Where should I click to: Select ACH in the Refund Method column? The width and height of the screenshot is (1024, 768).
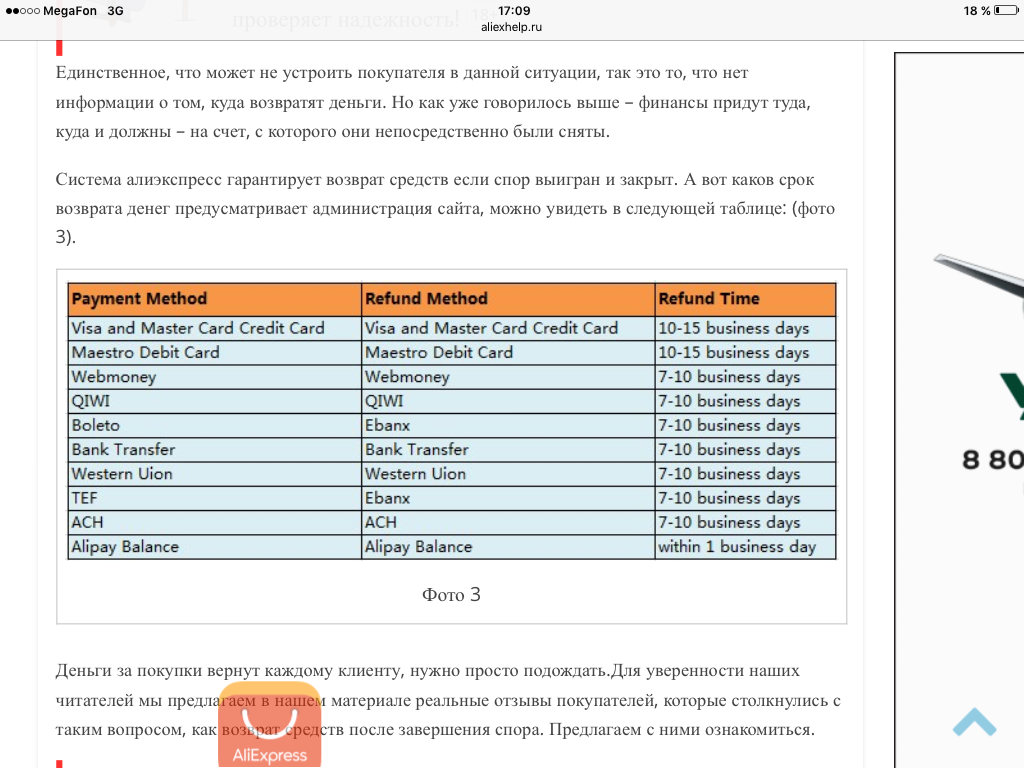click(x=508, y=522)
